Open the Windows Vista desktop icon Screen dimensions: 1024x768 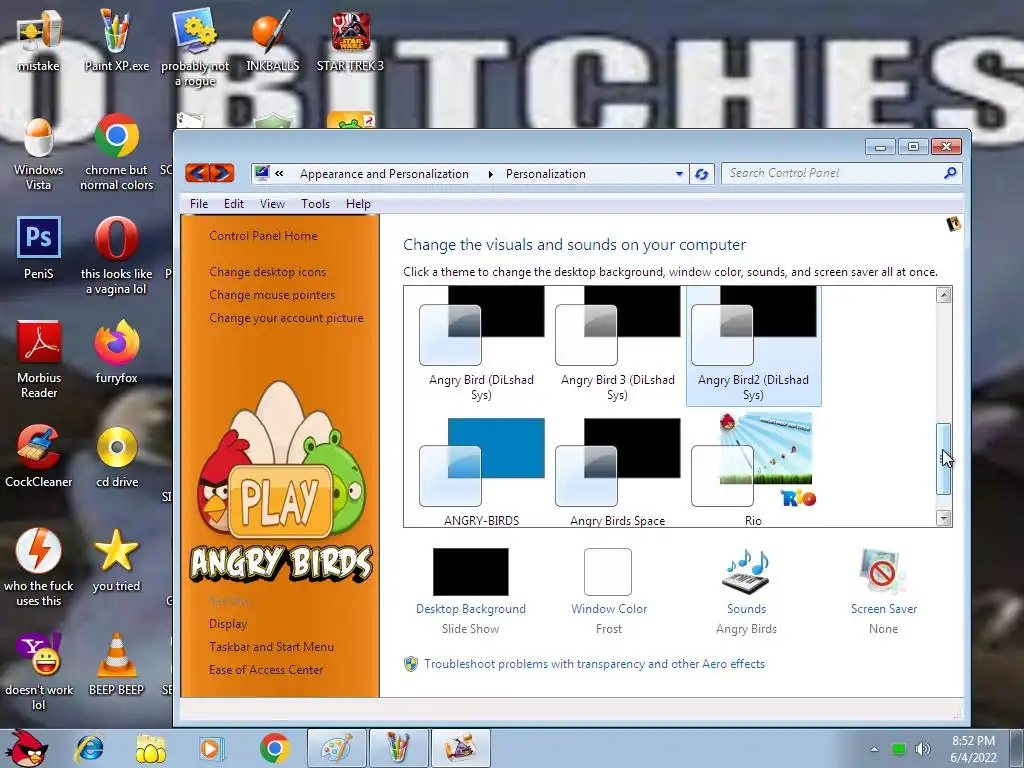tap(39, 153)
